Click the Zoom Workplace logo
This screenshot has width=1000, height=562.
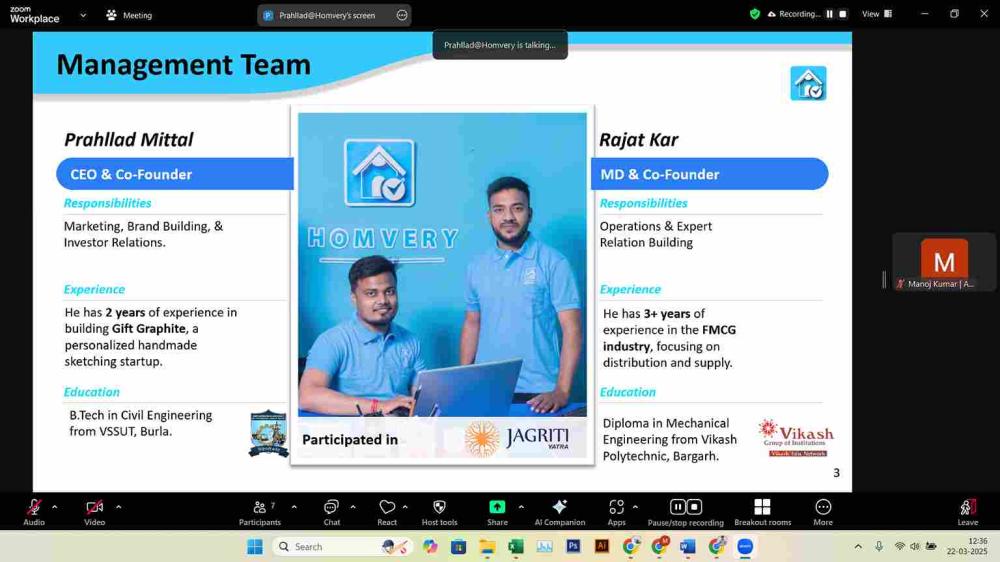[x=34, y=15]
